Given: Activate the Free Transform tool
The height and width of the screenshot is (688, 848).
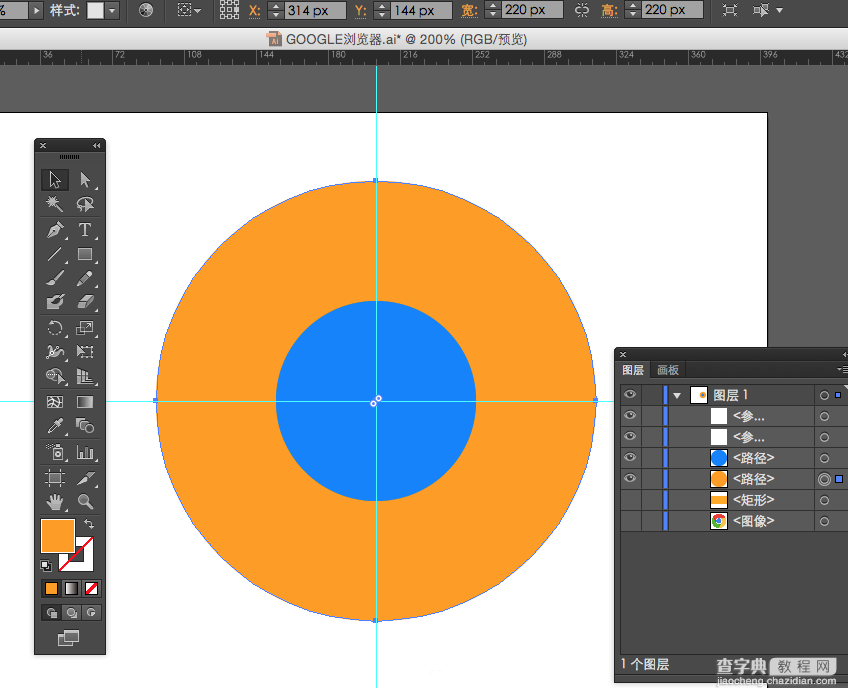Looking at the screenshot, I should pyautogui.click(x=85, y=352).
